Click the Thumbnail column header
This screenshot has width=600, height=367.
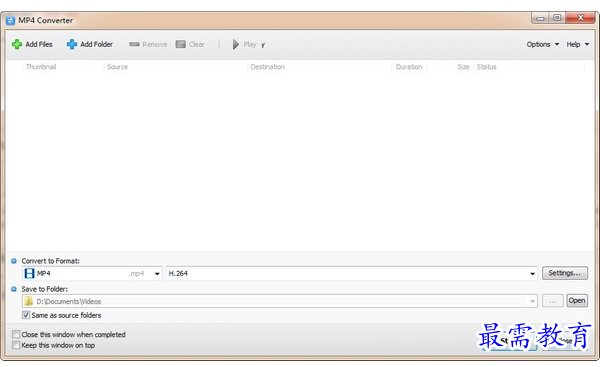pos(41,67)
